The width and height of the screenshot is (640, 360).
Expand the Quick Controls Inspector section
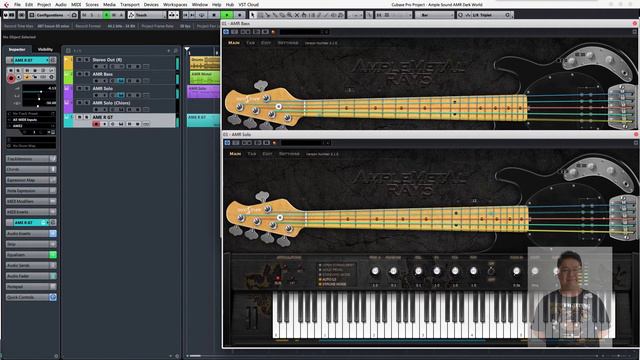pyautogui.click(x=31, y=297)
